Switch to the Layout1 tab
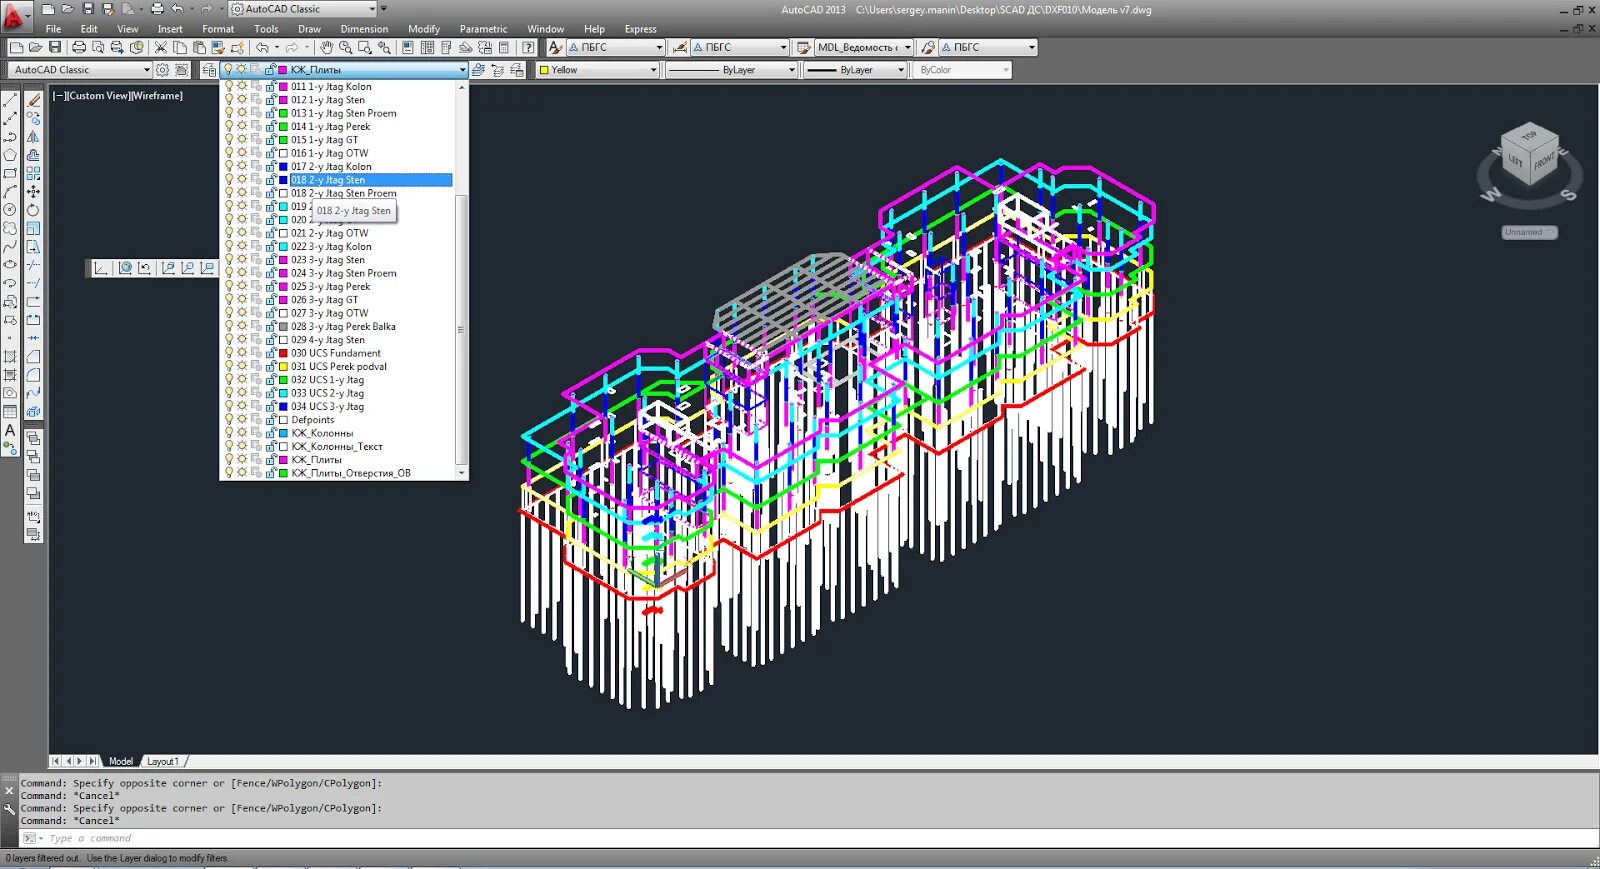Screen dimensions: 1600x869 163,761
